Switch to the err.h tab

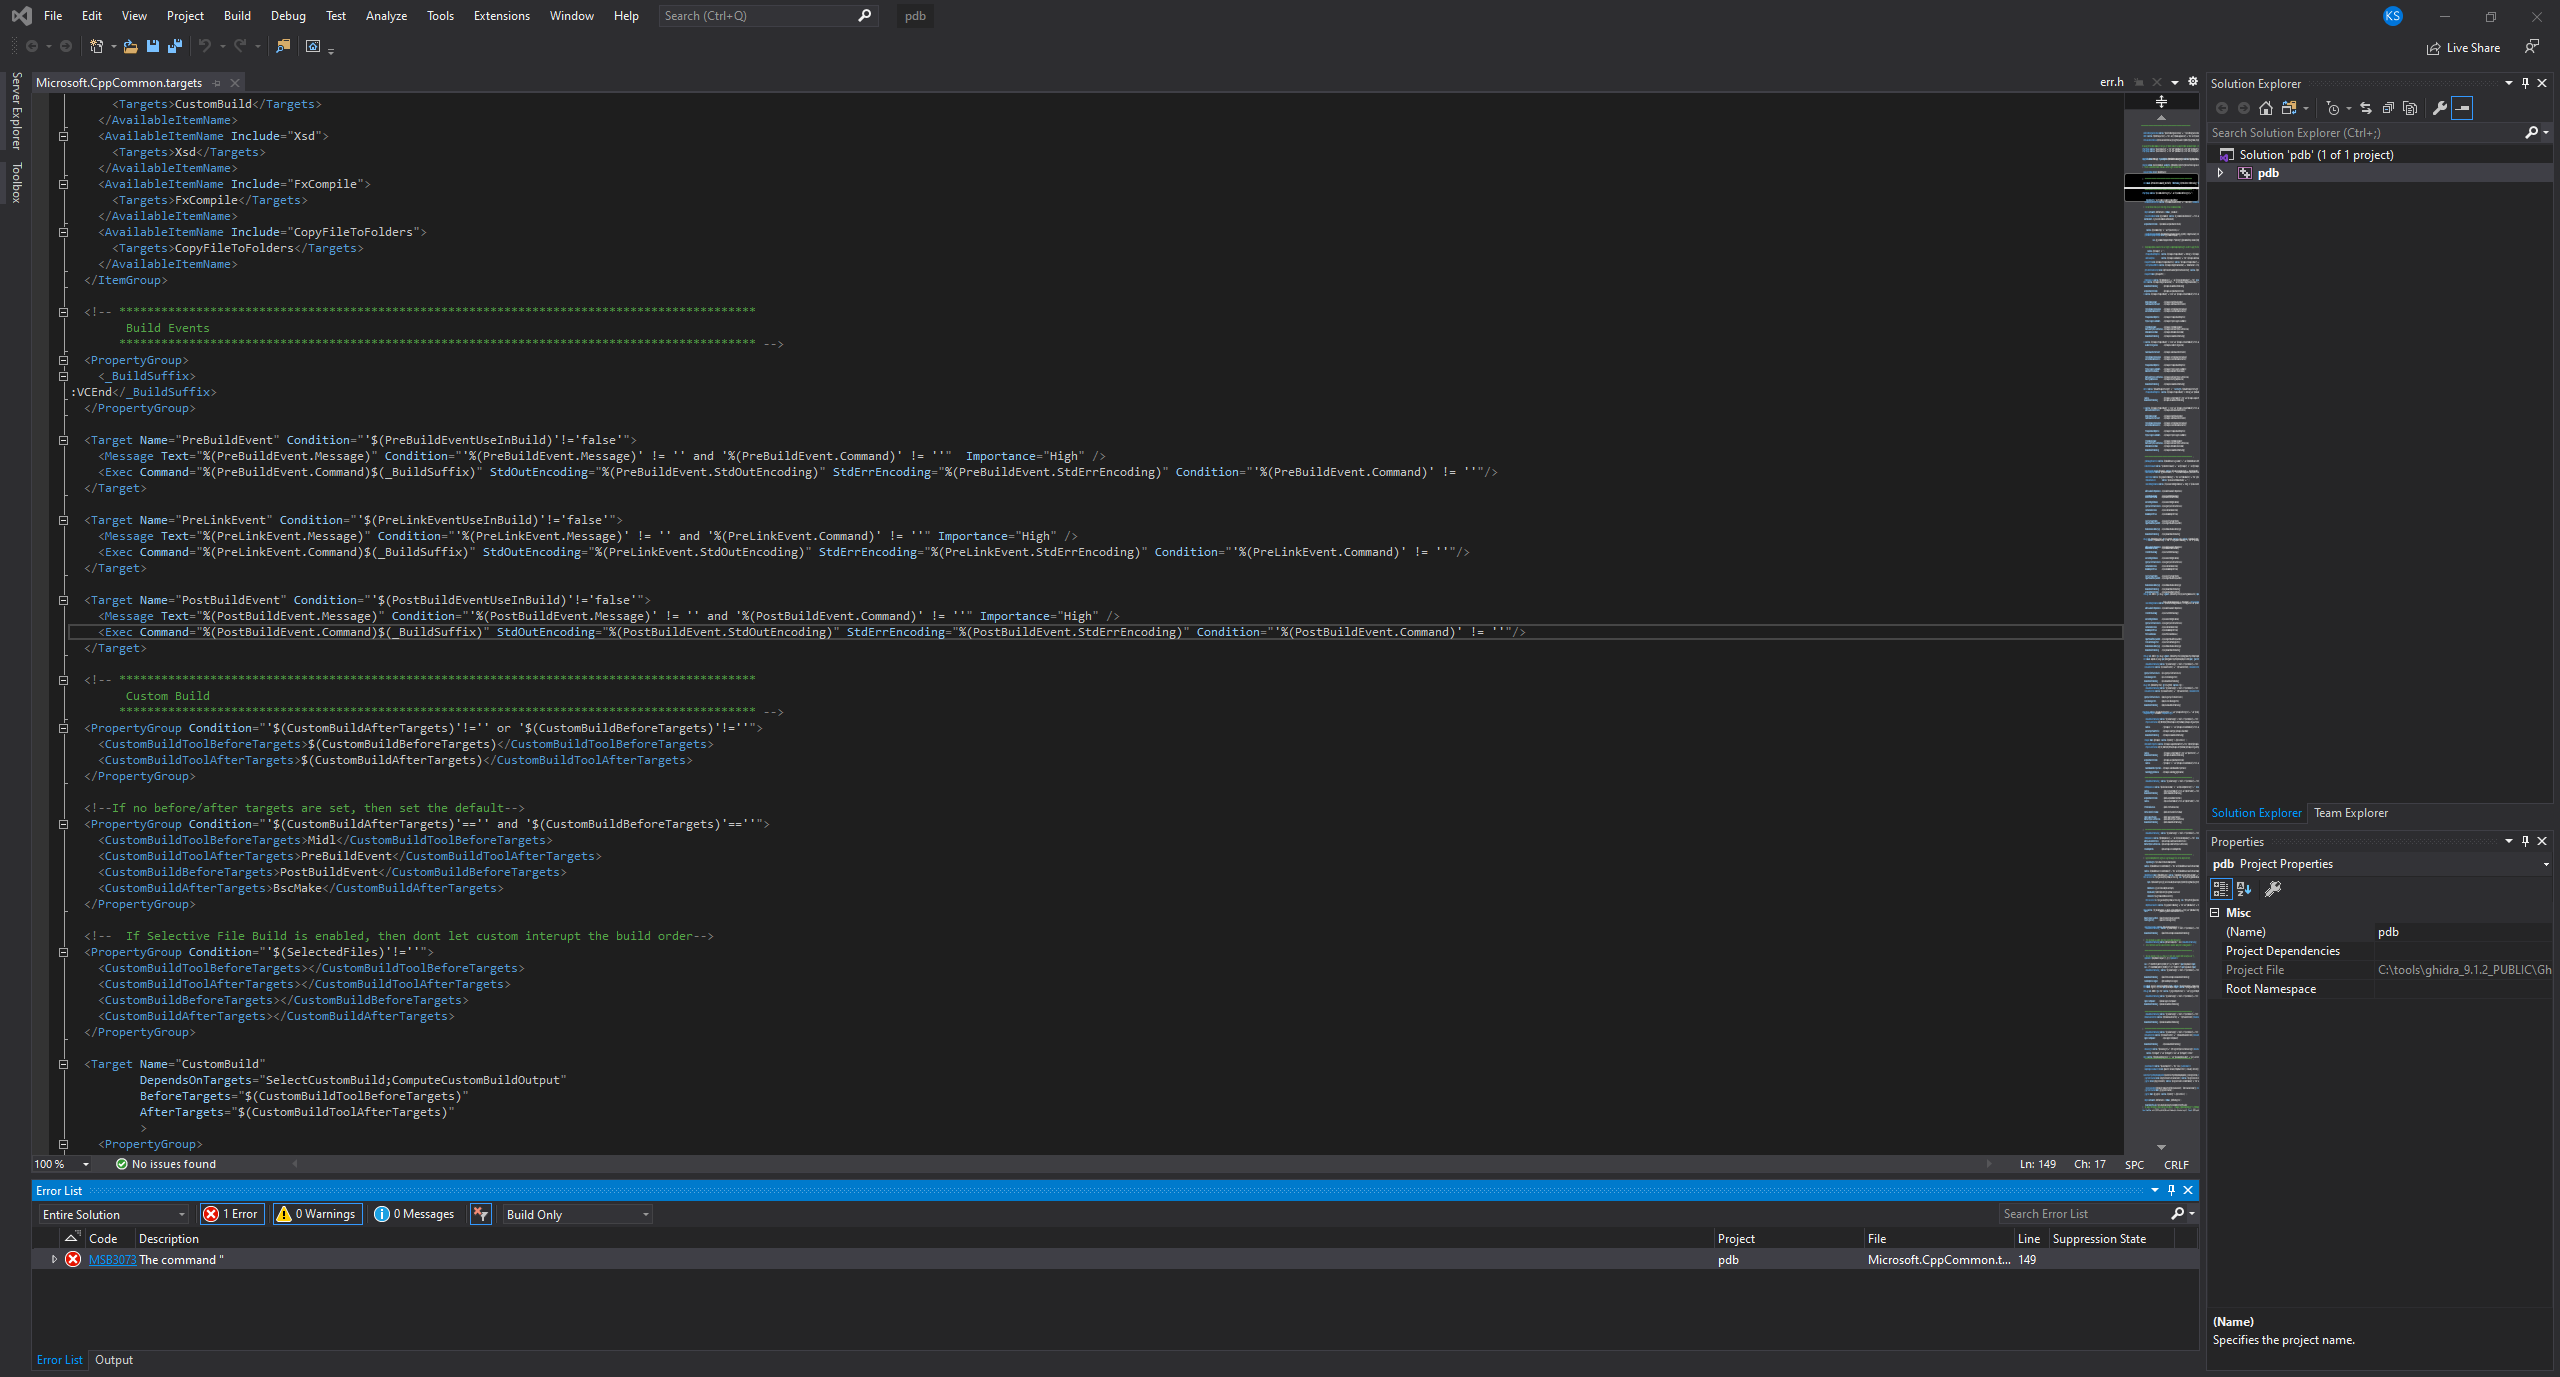(2110, 82)
